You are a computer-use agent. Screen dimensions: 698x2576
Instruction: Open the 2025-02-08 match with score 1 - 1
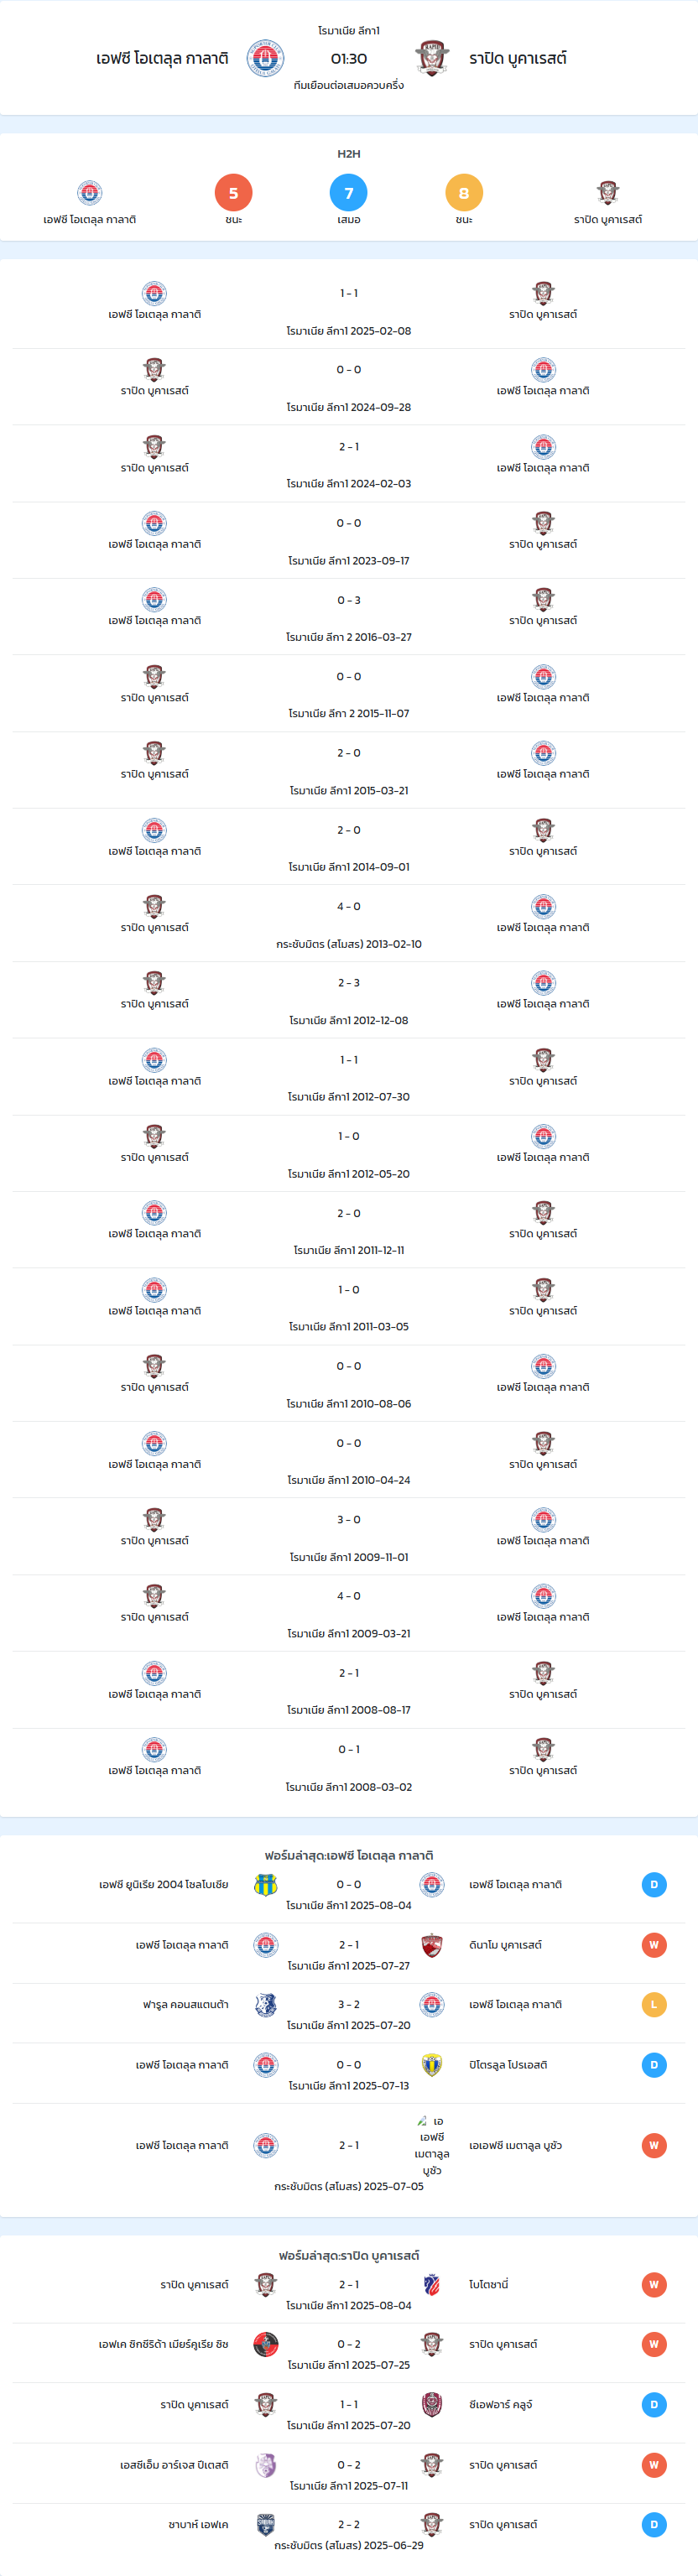click(x=349, y=310)
